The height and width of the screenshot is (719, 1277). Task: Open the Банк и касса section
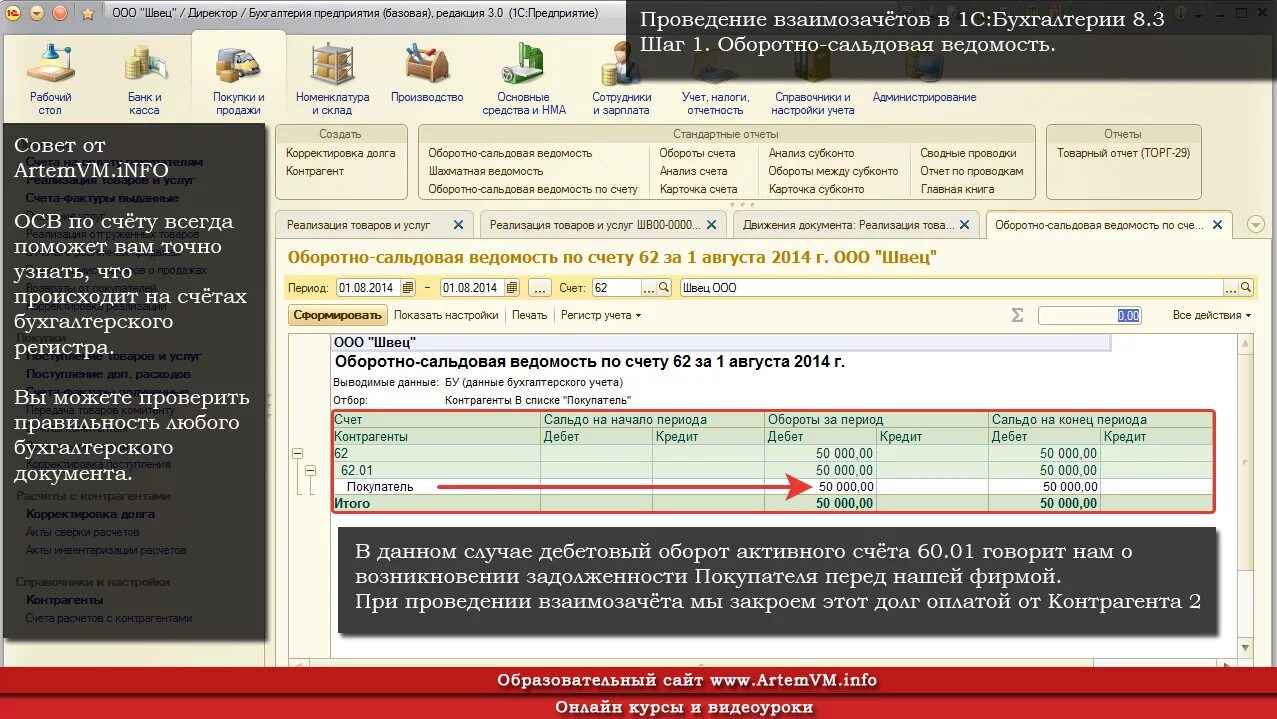point(145,79)
